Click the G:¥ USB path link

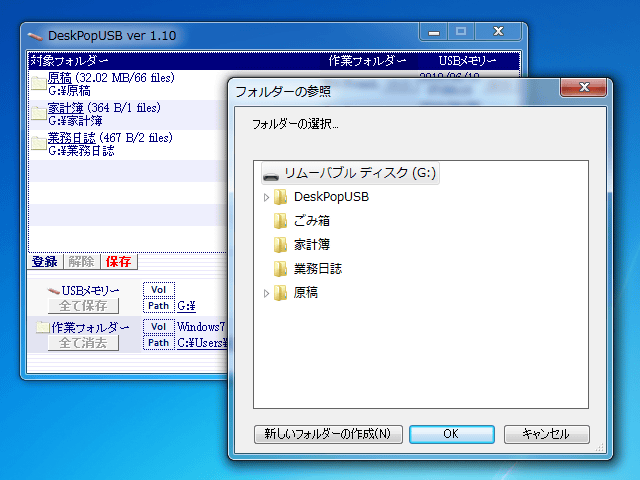pos(186,306)
